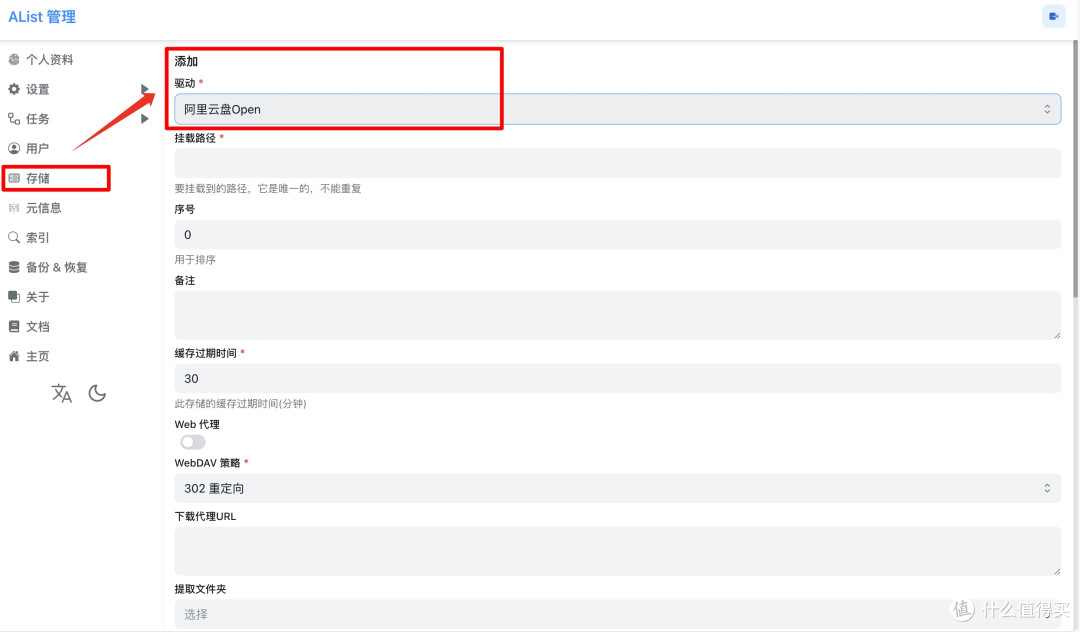
Task: Click the storage icon beside 存储
Action: click(14, 178)
